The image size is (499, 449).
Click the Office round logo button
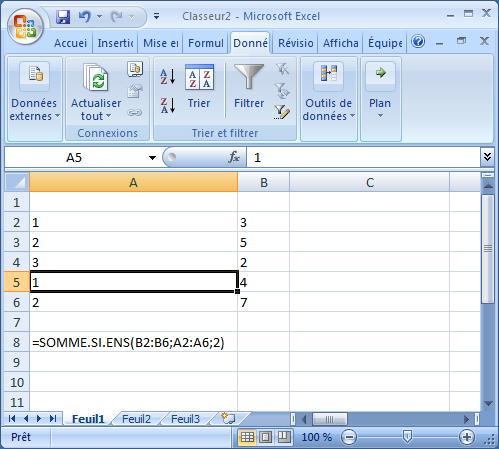pyautogui.click(x=26, y=26)
